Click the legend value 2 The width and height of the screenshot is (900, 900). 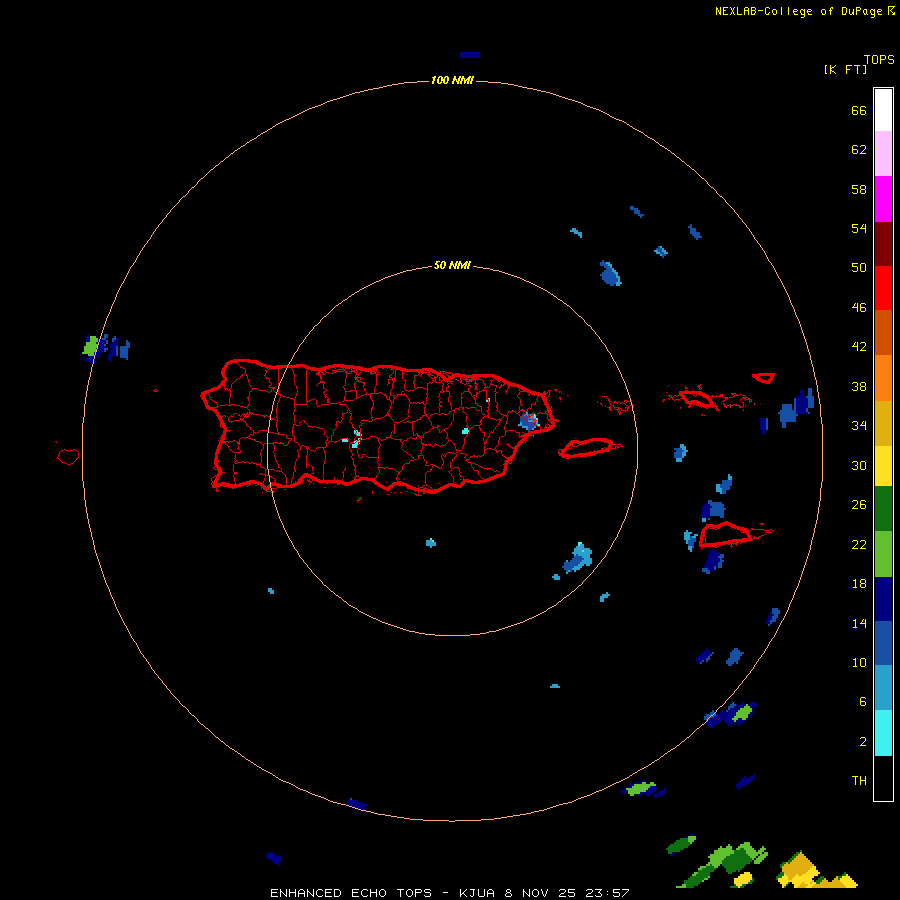863,742
